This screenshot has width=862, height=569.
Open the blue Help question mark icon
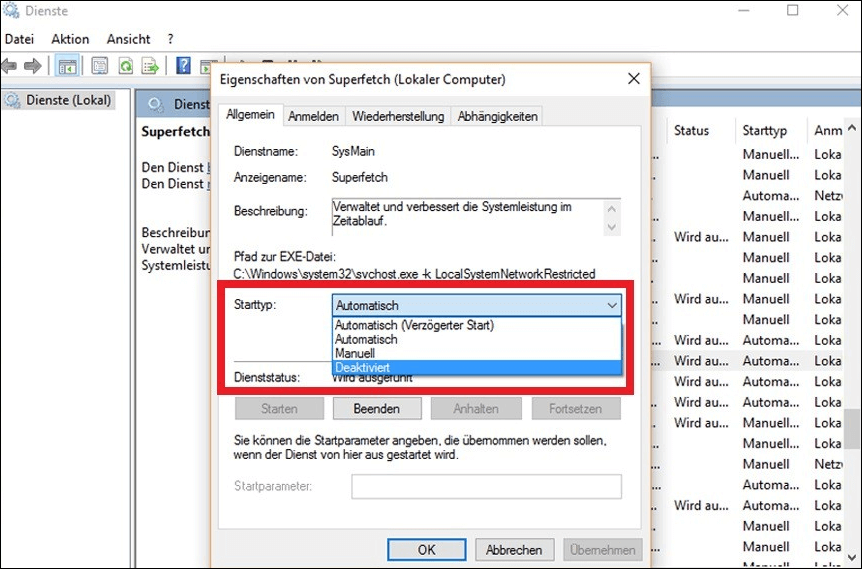click(x=184, y=66)
